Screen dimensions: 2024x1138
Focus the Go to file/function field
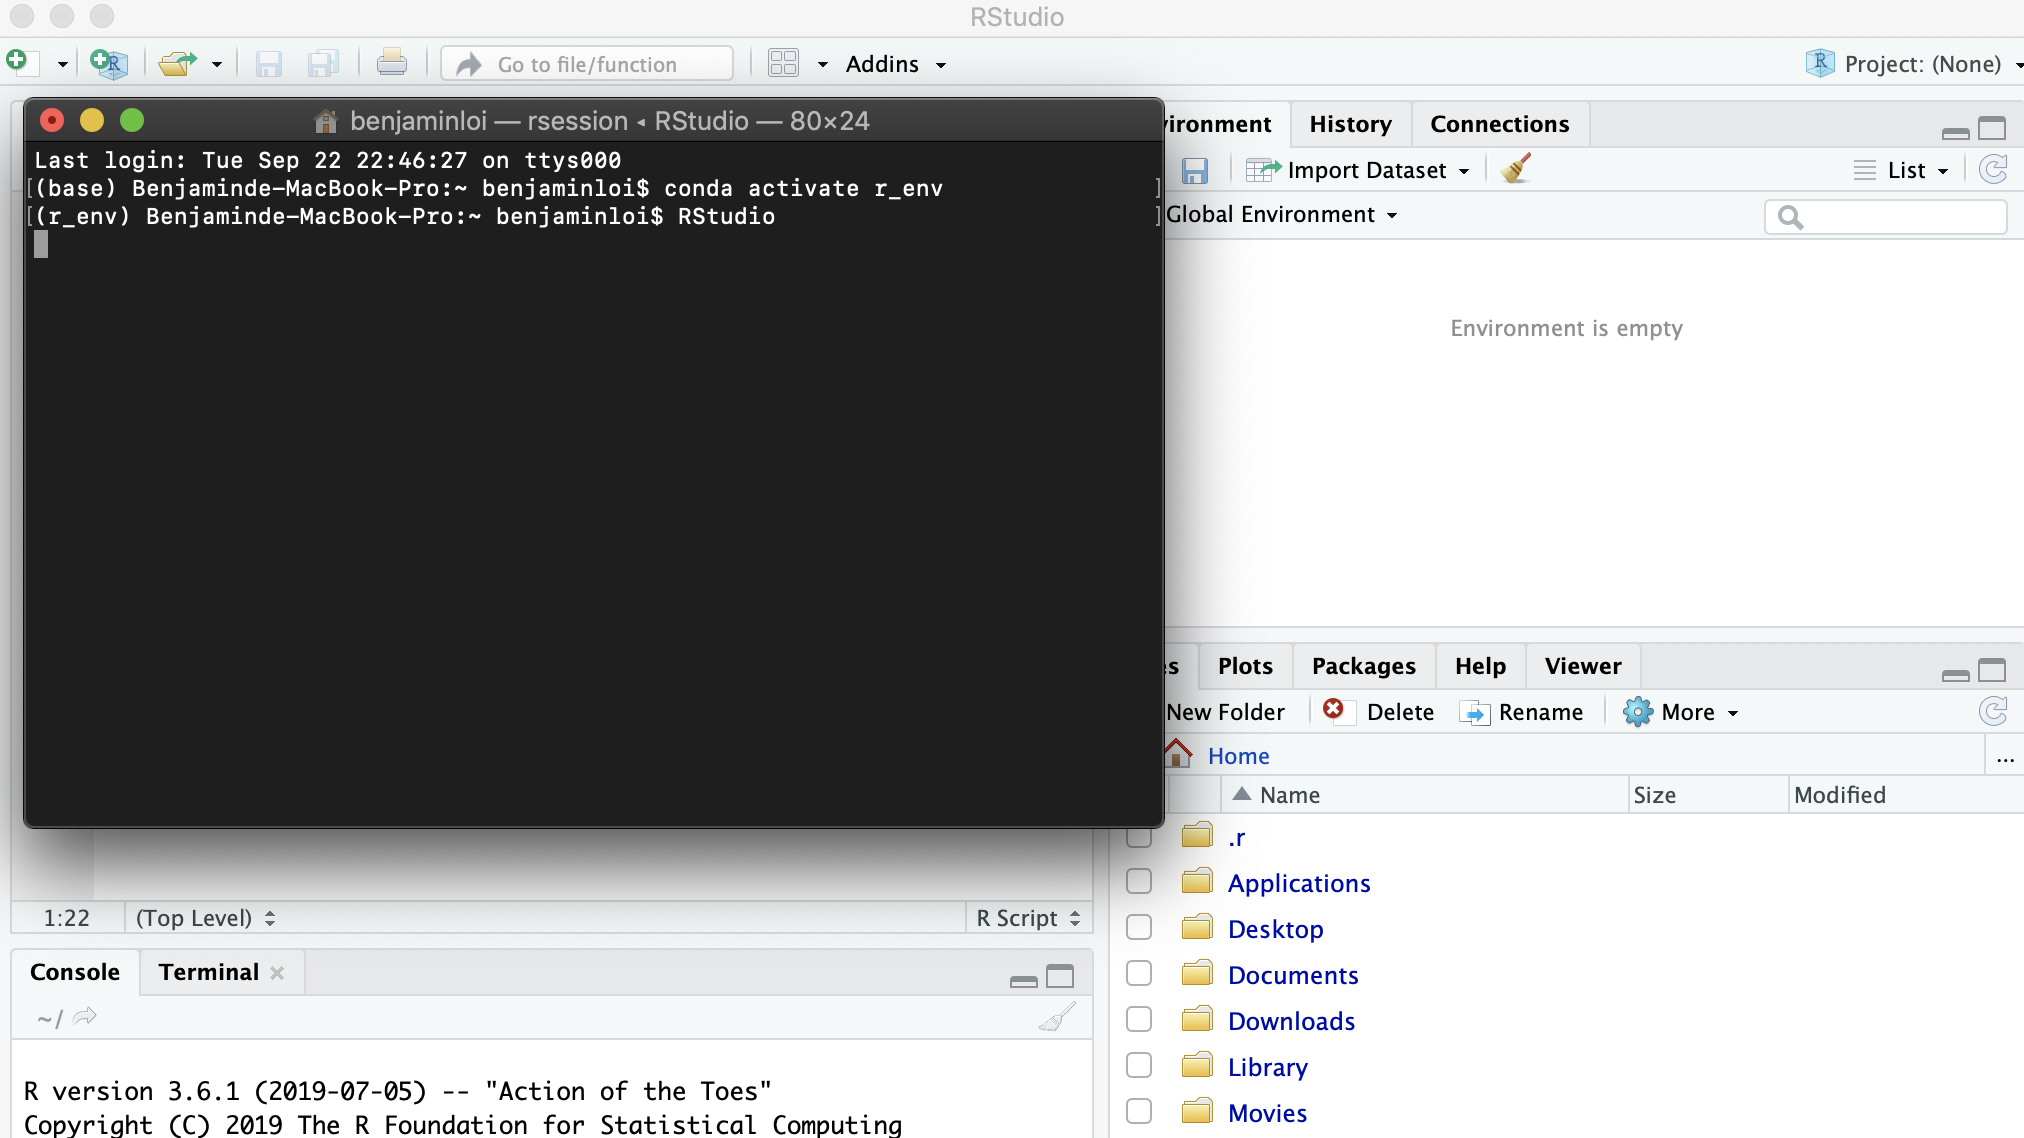[x=587, y=64]
